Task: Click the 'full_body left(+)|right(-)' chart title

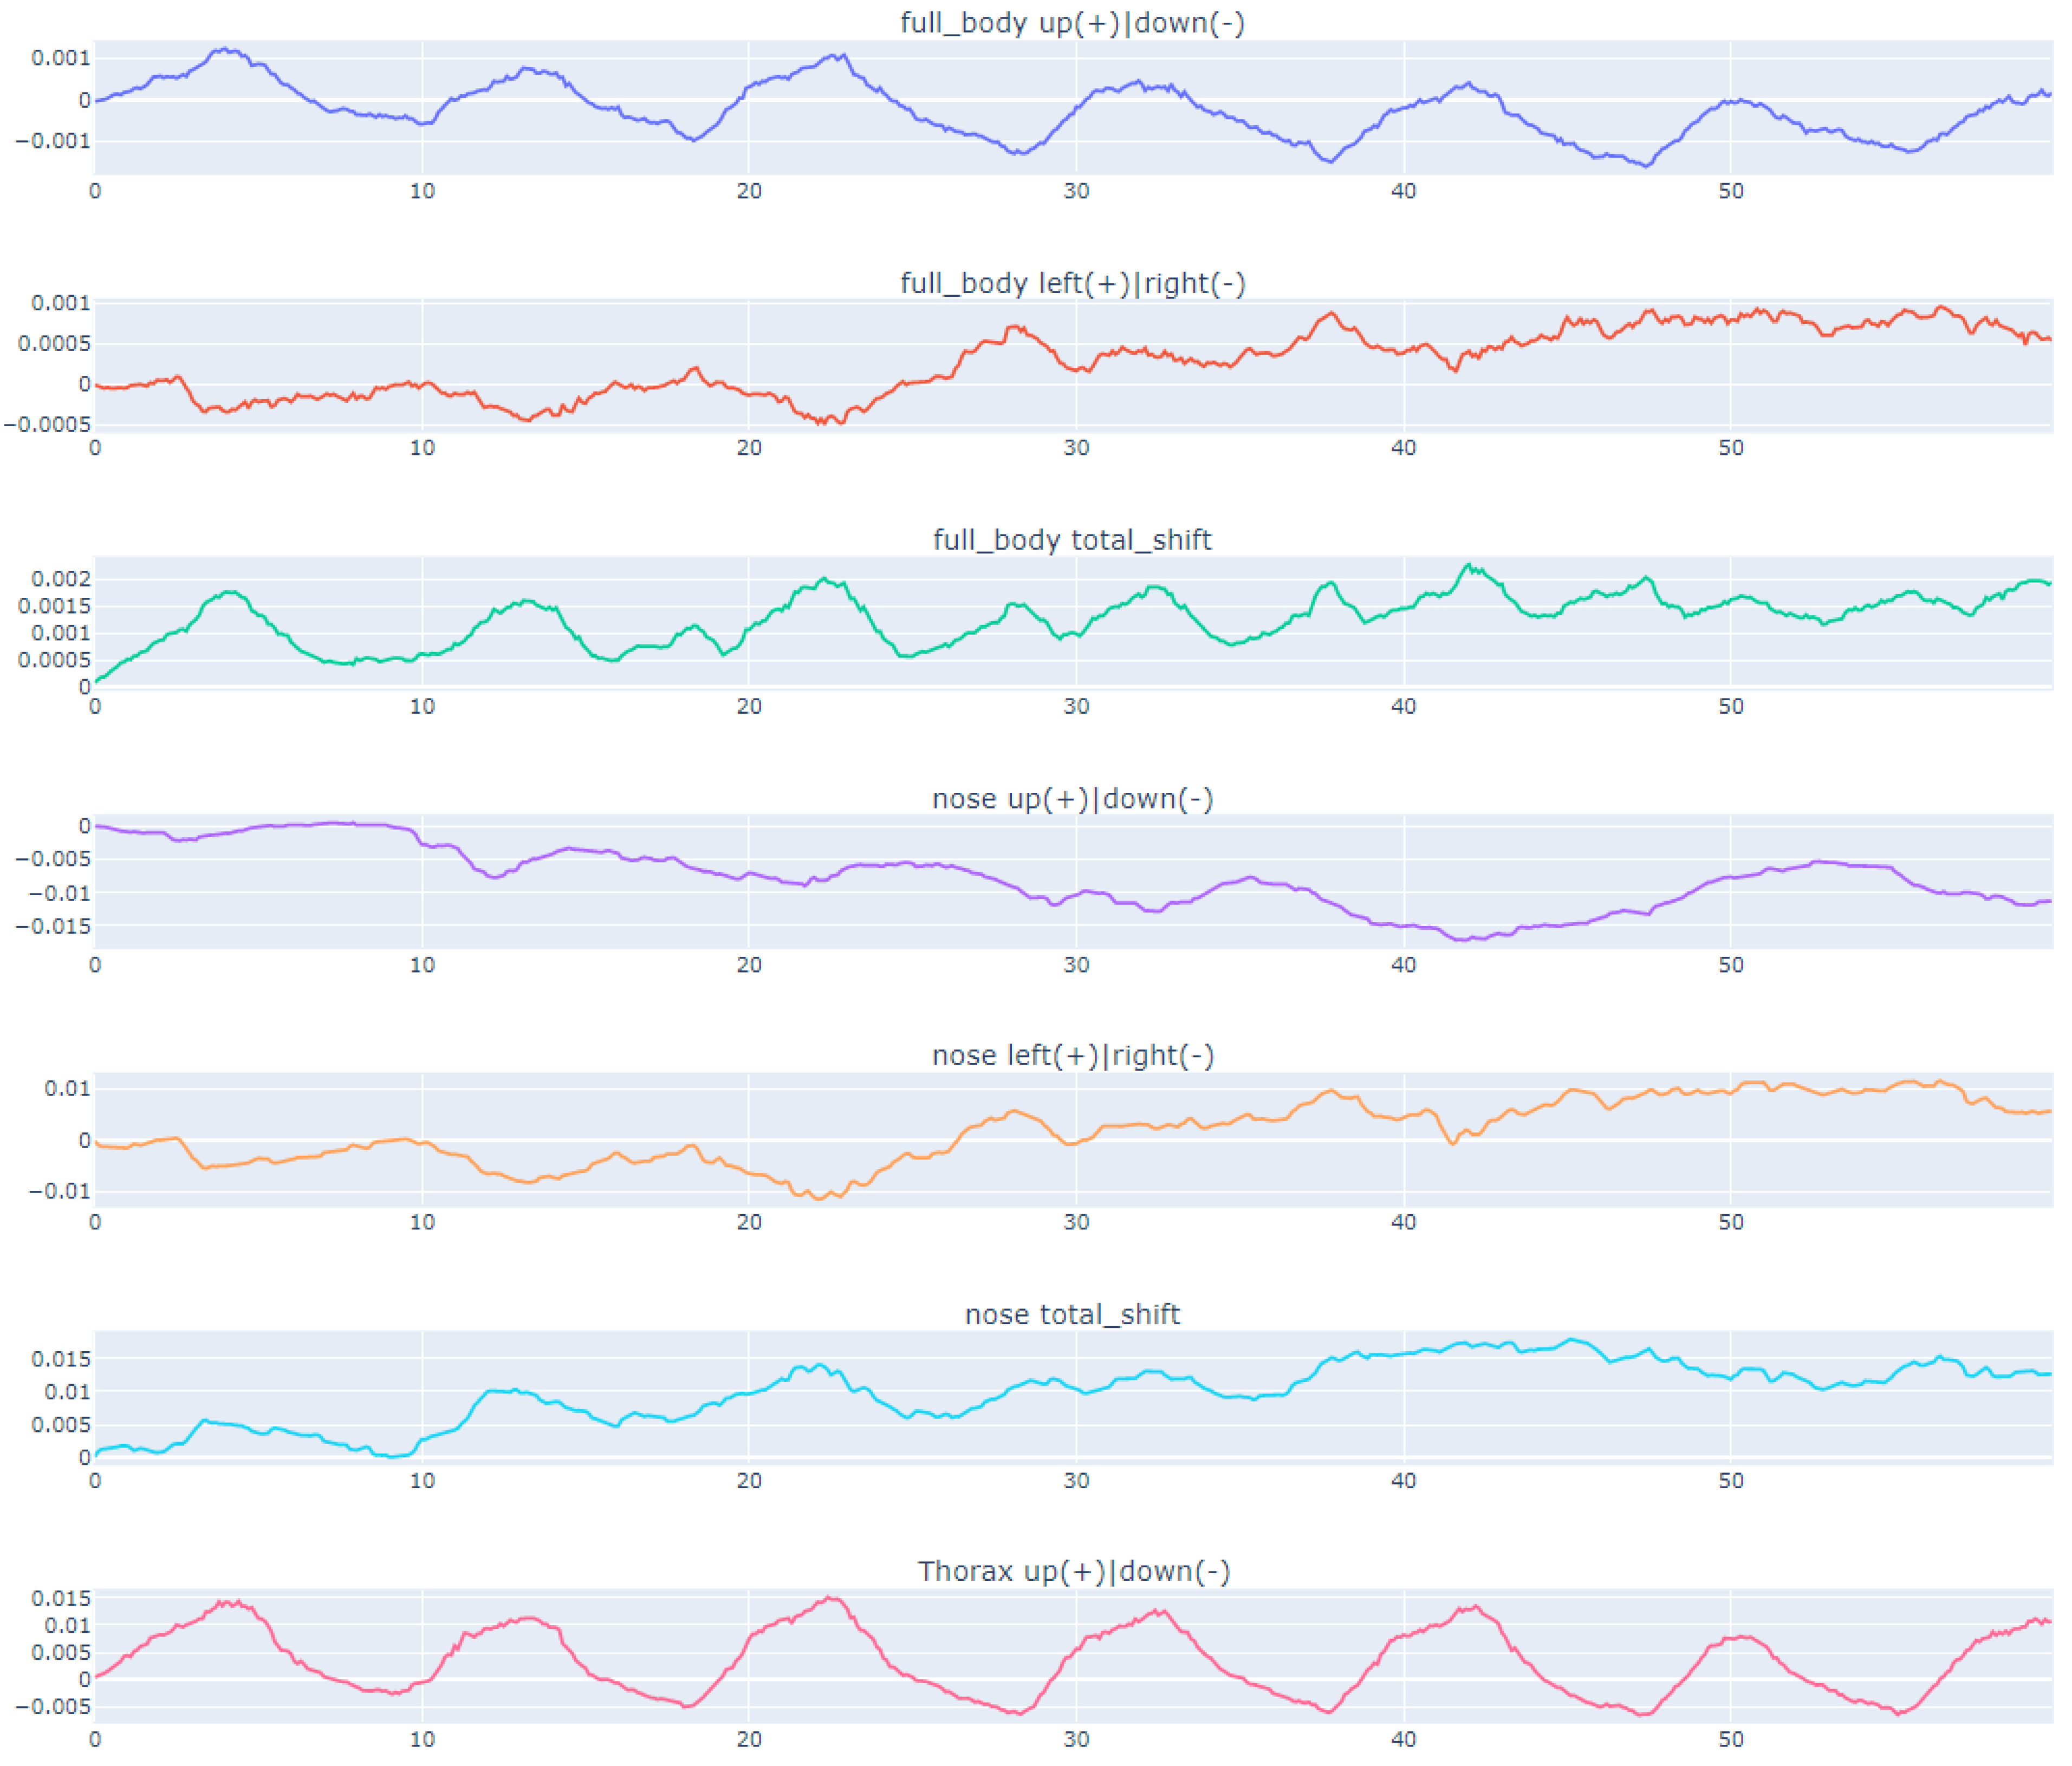Action: pos(1072,283)
